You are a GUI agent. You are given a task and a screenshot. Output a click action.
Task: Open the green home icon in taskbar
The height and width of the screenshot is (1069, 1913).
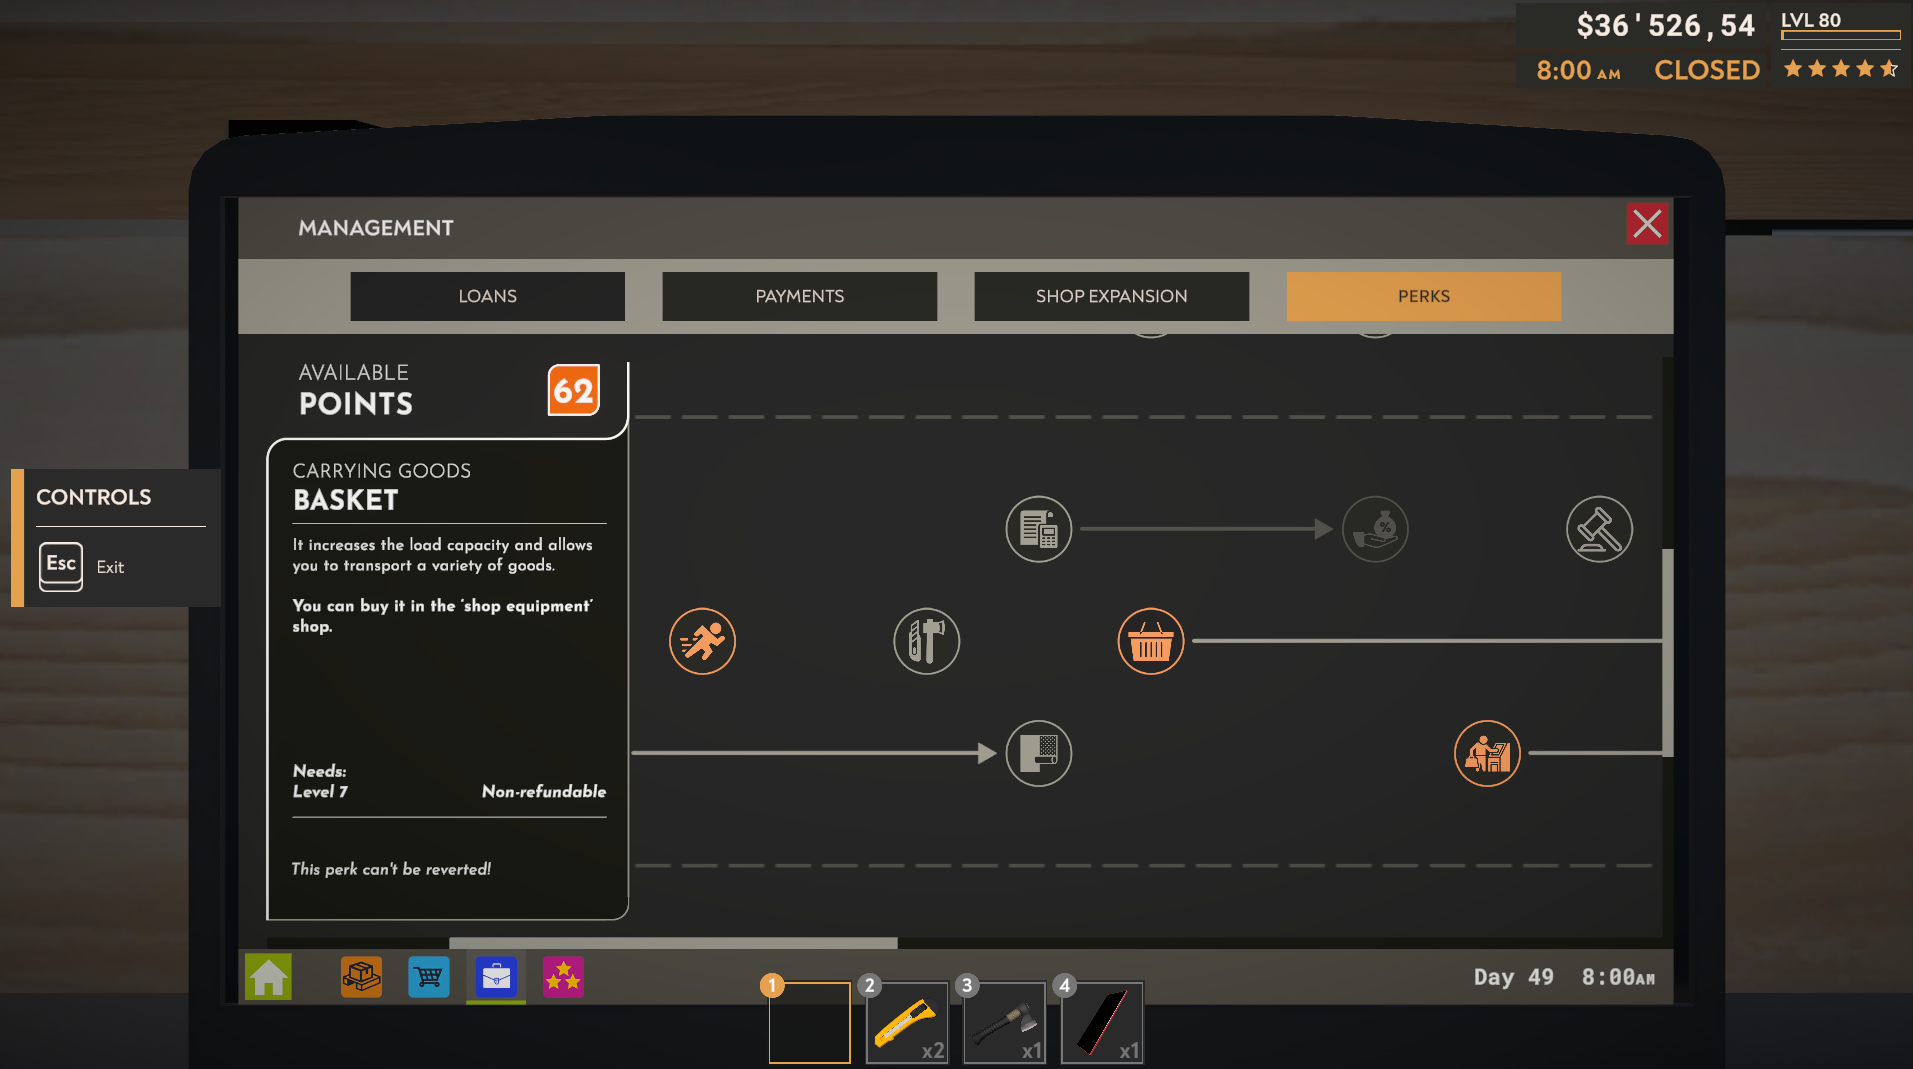(268, 977)
